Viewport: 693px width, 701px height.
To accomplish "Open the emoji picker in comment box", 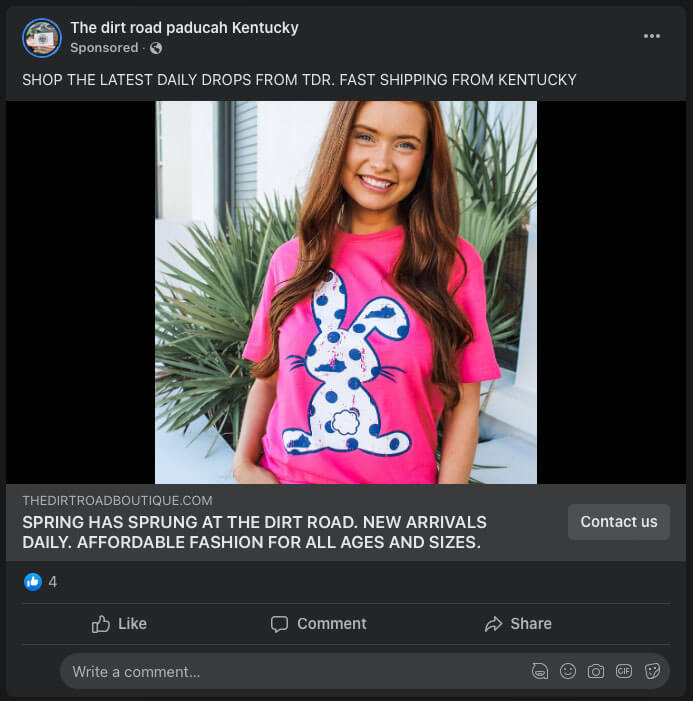I will tap(568, 672).
